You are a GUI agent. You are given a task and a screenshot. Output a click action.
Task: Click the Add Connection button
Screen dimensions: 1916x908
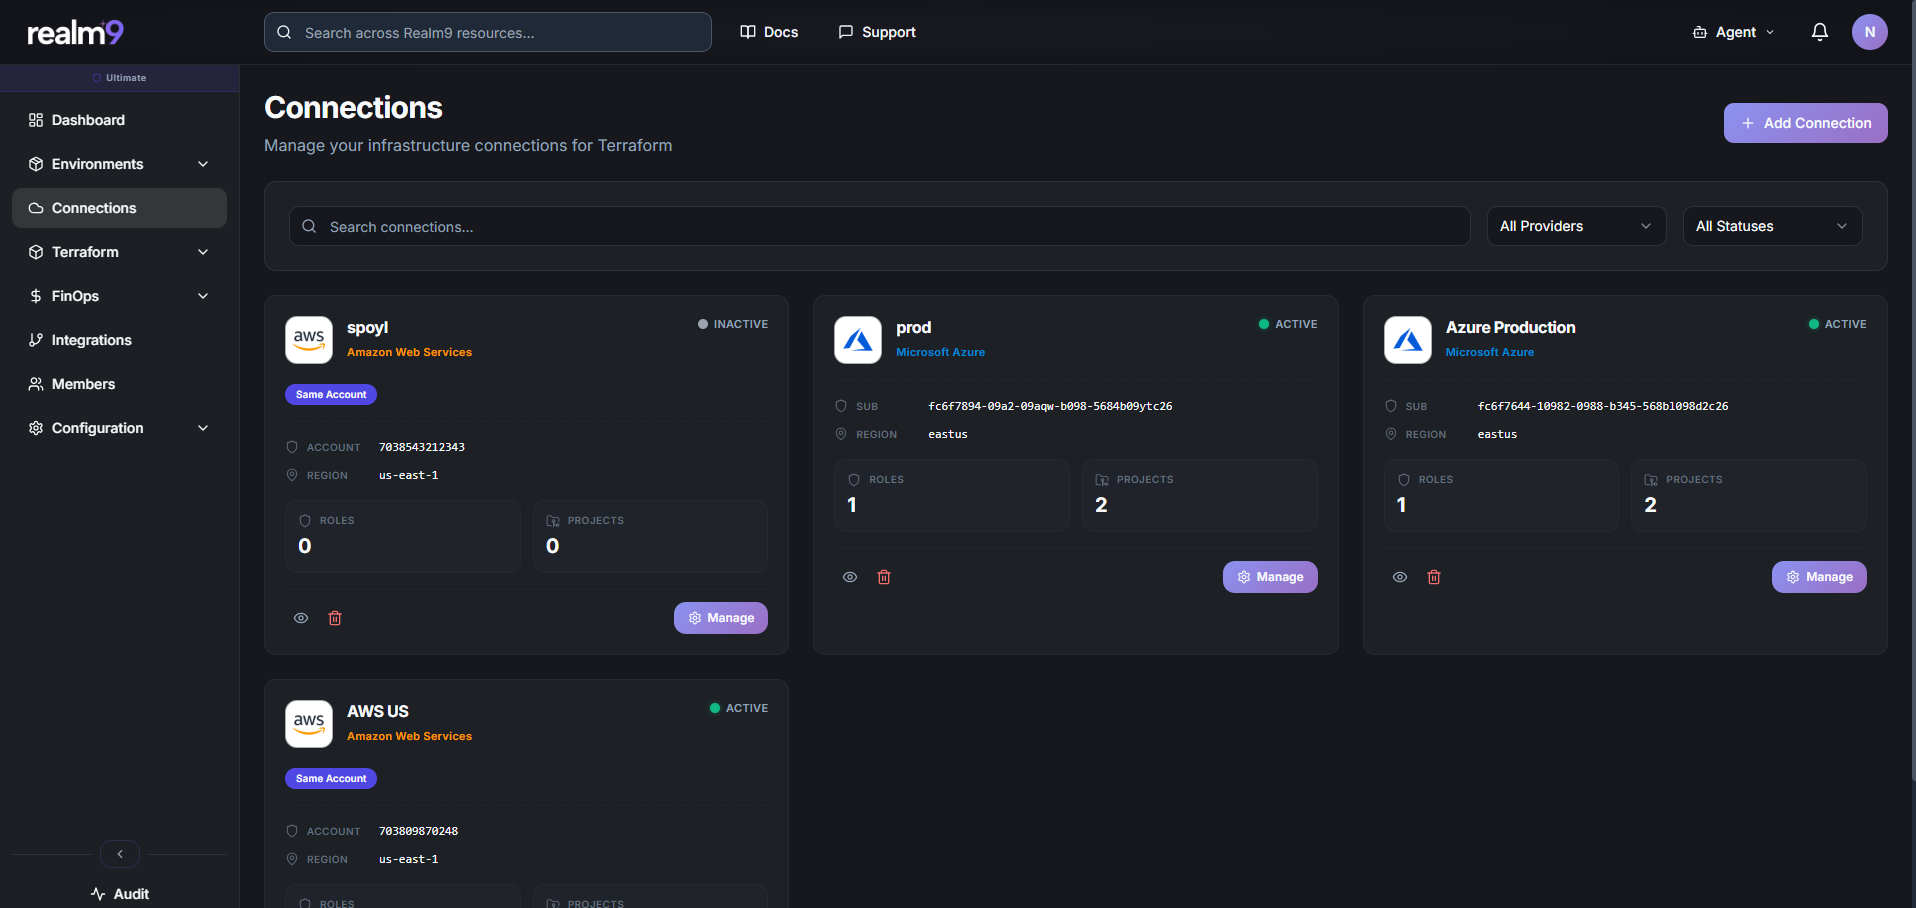click(1804, 122)
